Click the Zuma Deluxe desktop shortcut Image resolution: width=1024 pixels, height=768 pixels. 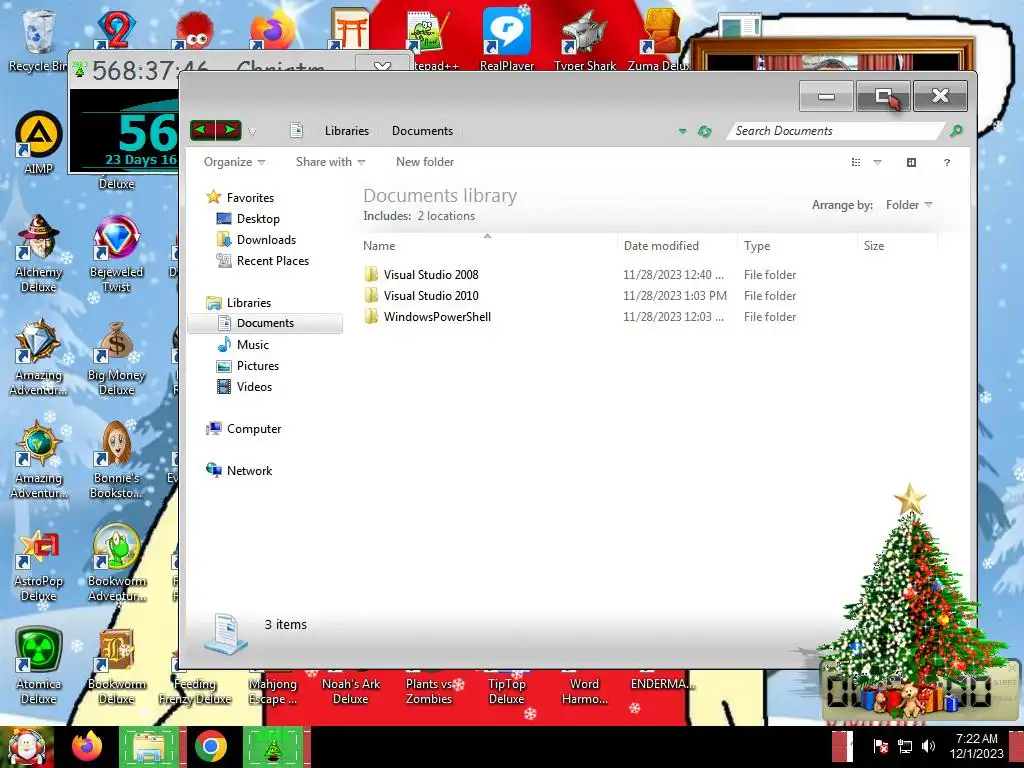[x=660, y=38]
